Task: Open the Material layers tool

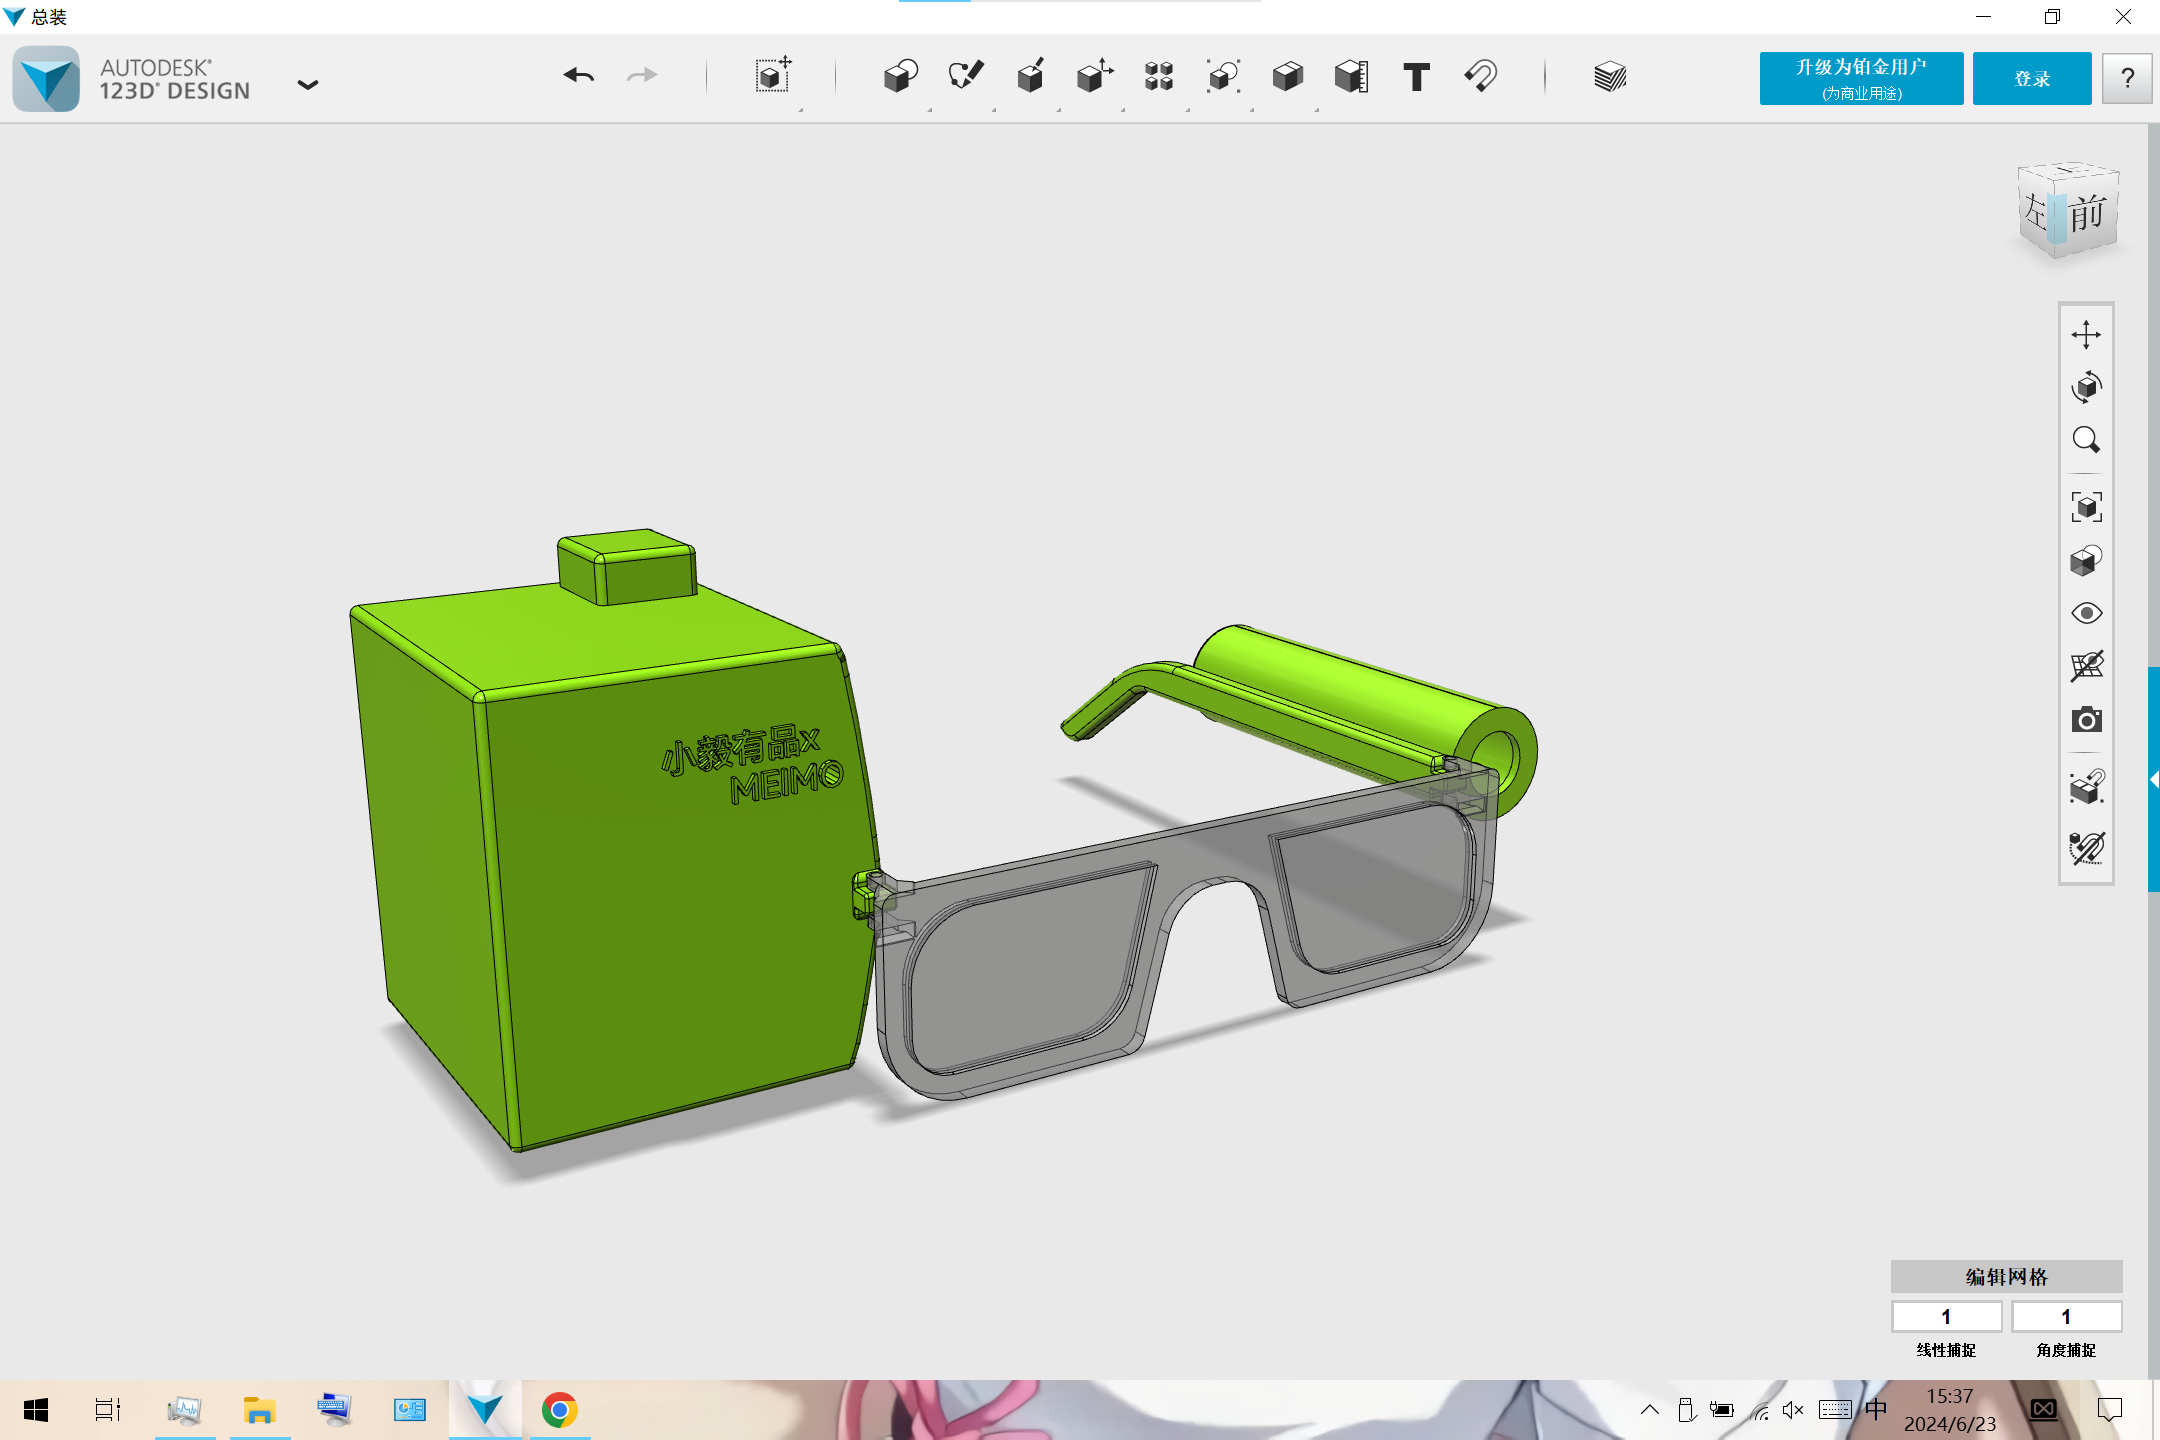Action: 1610,76
